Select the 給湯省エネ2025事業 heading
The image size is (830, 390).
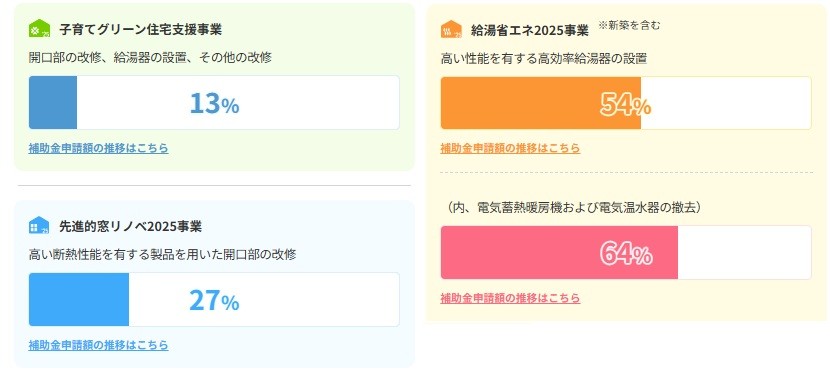pyautogui.click(x=530, y=30)
